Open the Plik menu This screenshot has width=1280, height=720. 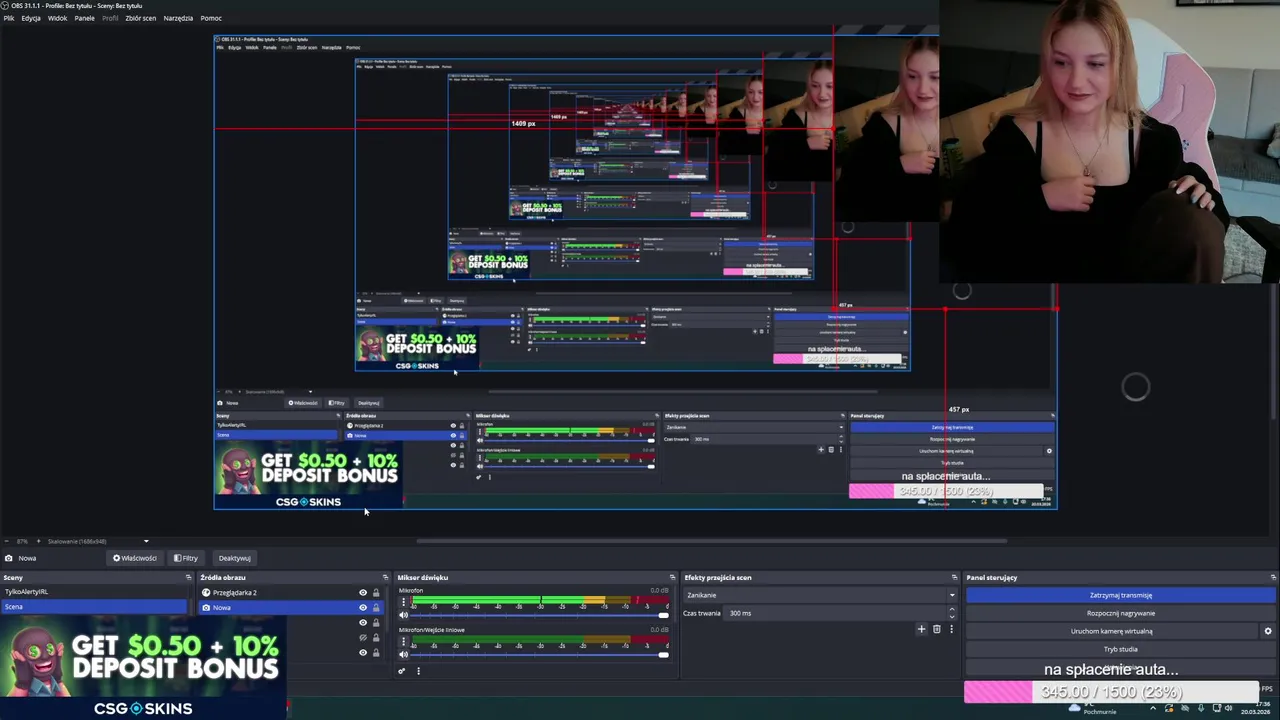pos(9,18)
